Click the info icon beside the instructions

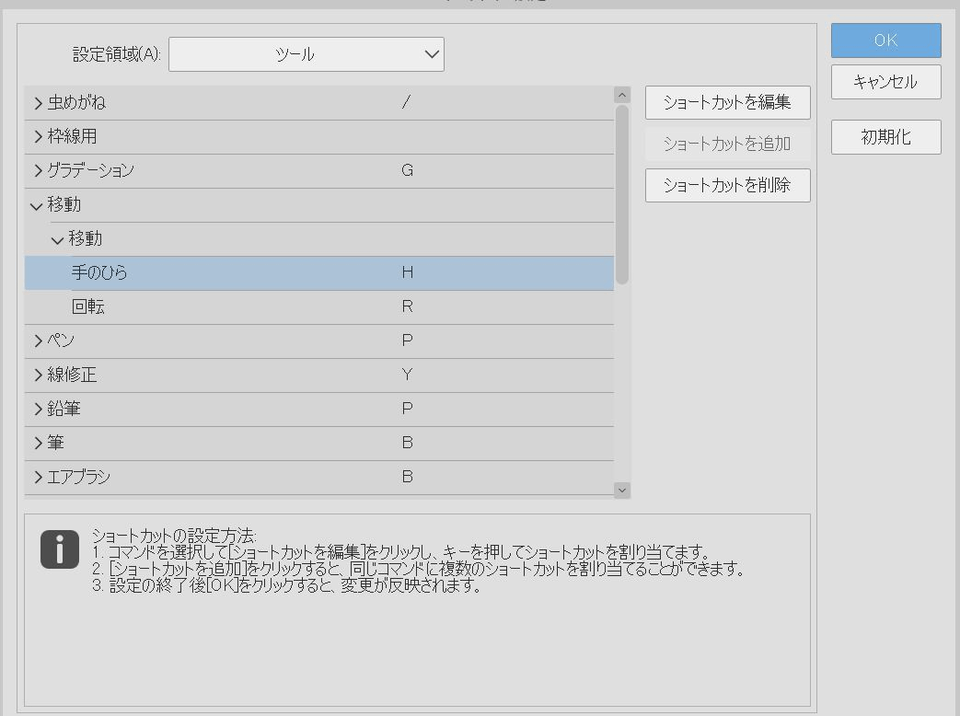point(58,548)
